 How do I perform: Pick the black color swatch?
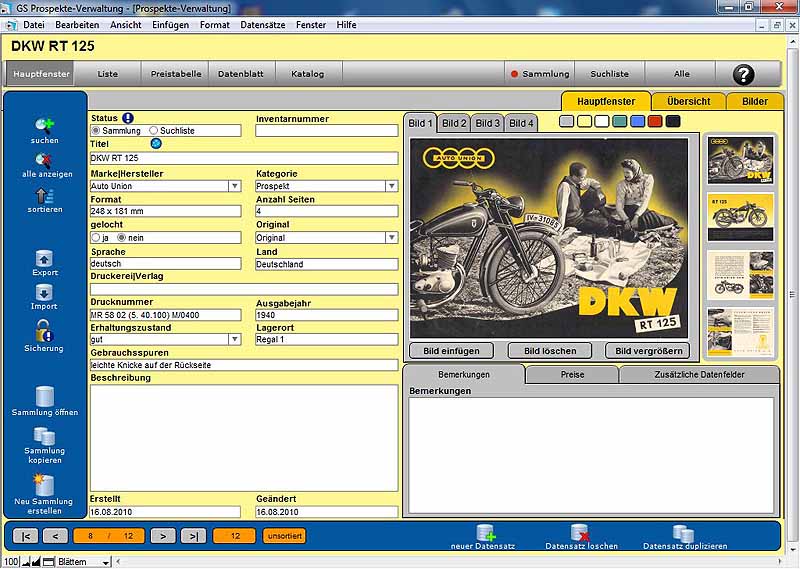click(673, 121)
